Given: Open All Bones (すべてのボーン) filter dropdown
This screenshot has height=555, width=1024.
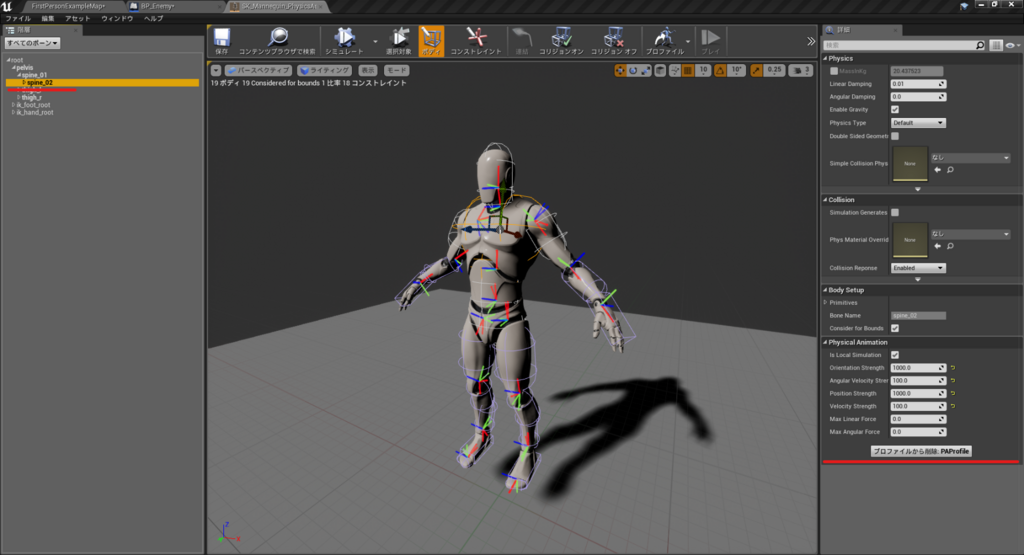Looking at the screenshot, I should point(33,43).
